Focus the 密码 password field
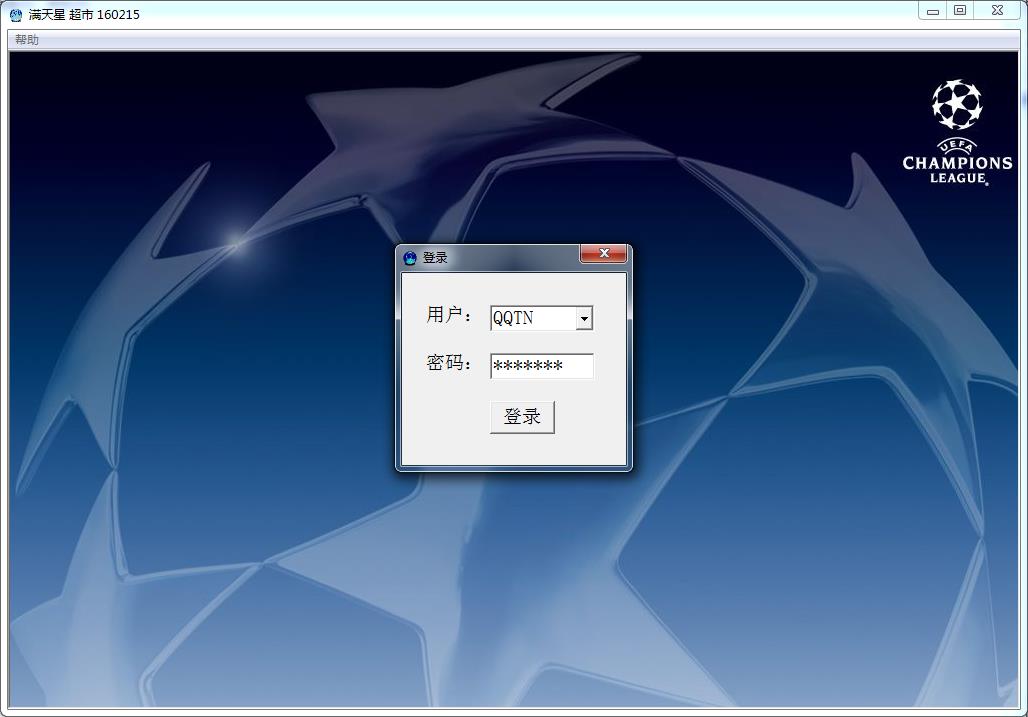This screenshot has width=1028, height=717. (541, 366)
